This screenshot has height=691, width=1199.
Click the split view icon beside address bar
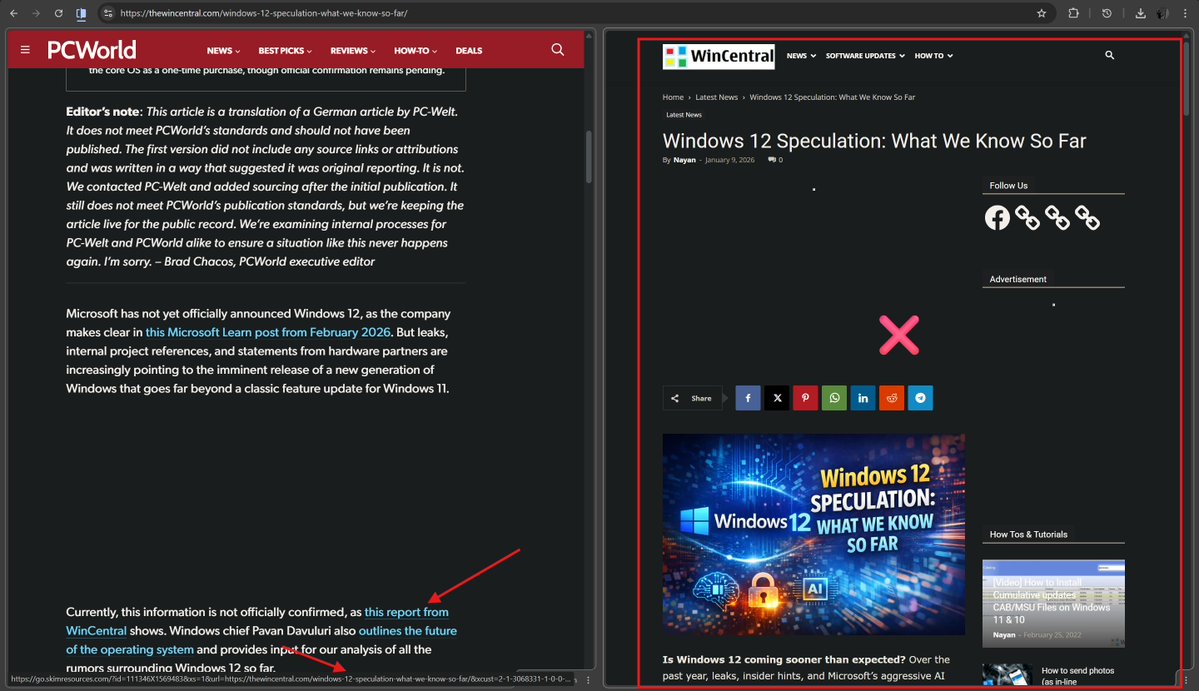coord(81,13)
